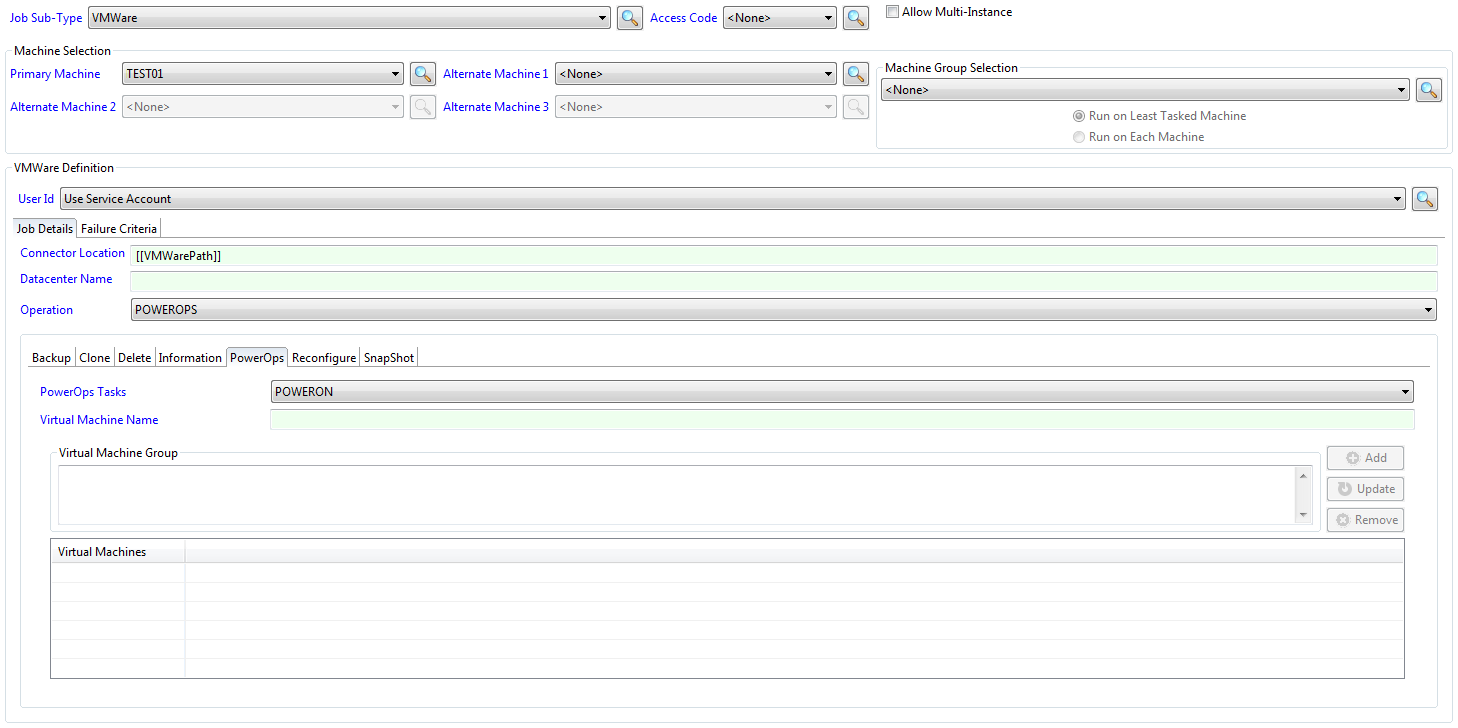This screenshot has width=1458, height=728.
Task: Click the Alternate Machine 2 label
Action: 63,107
